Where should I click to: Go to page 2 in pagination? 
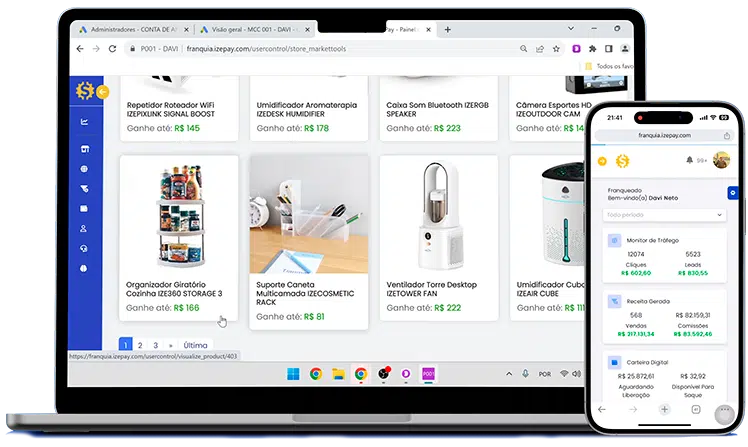point(140,345)
